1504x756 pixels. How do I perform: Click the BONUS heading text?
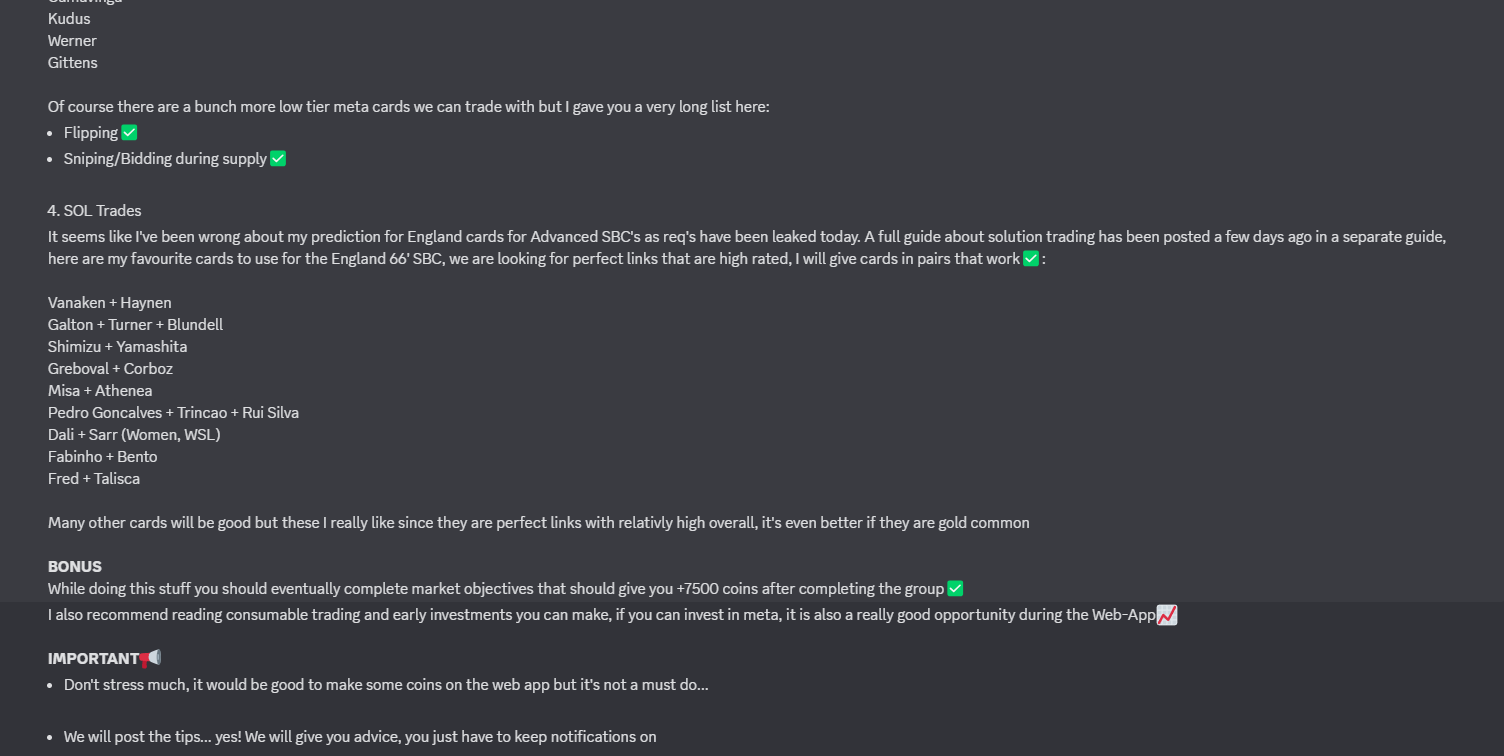75,566
